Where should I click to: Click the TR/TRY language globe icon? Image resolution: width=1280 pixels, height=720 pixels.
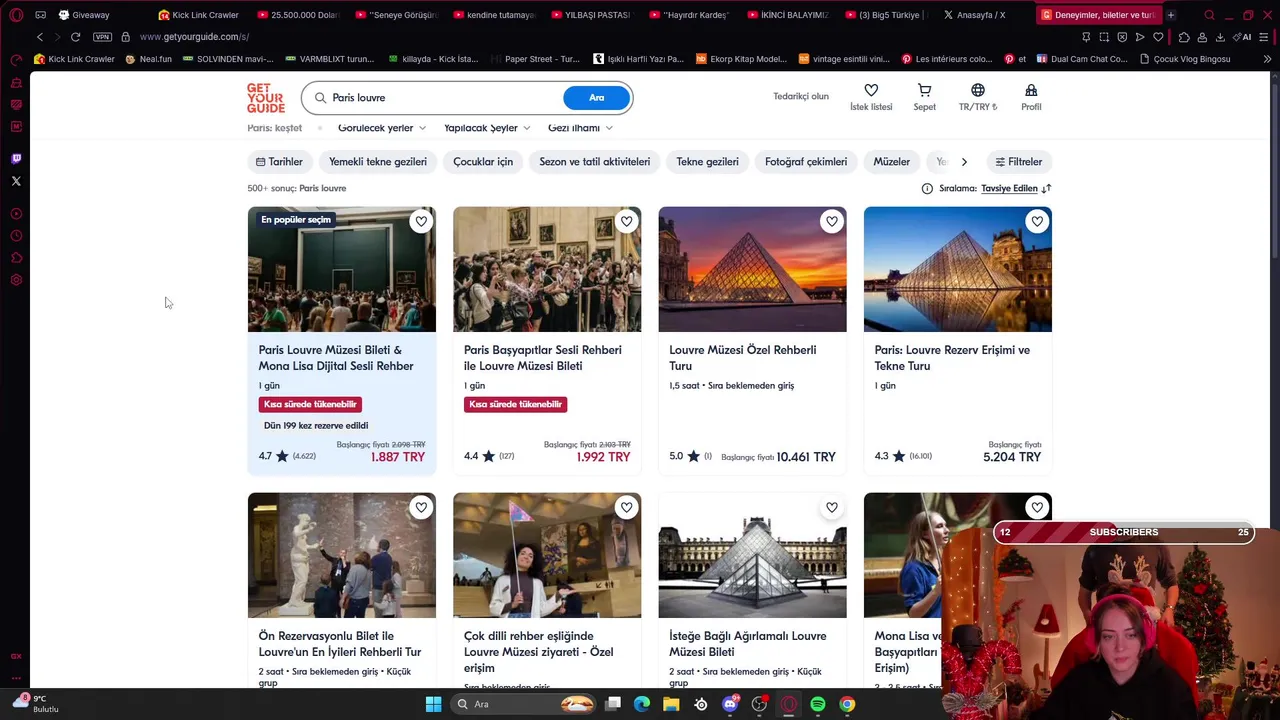click(x=978, y=90)
